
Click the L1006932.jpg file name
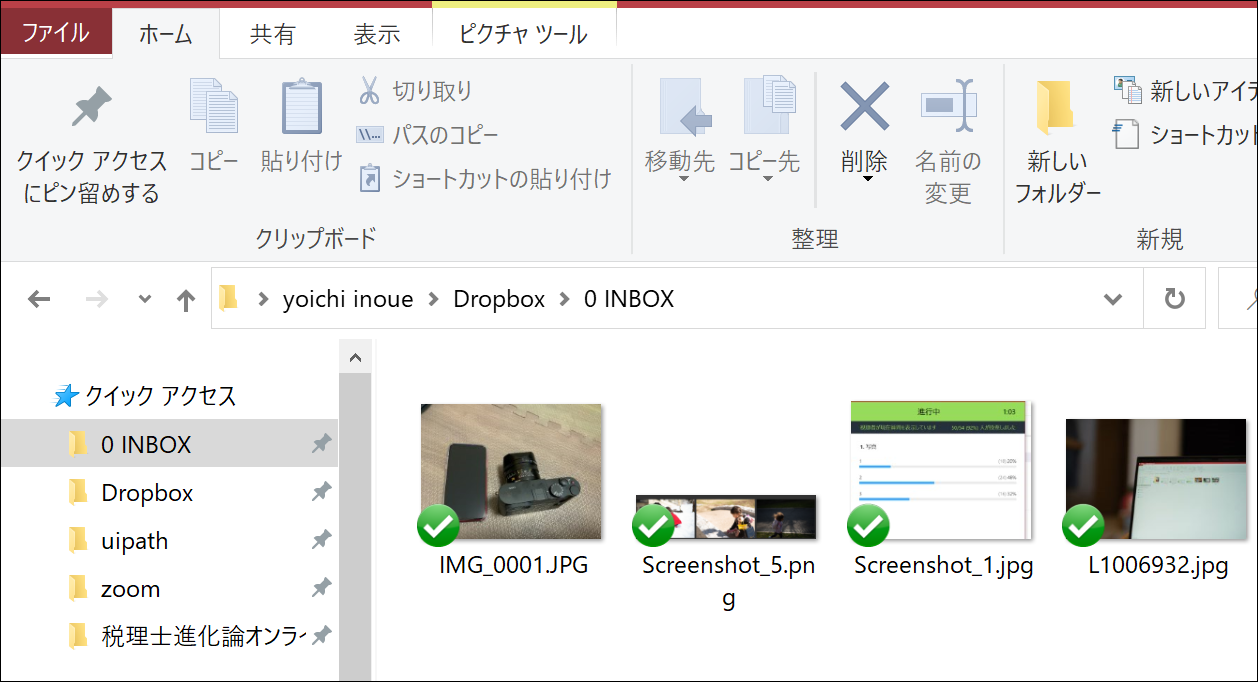click(x=1158, y=565)
